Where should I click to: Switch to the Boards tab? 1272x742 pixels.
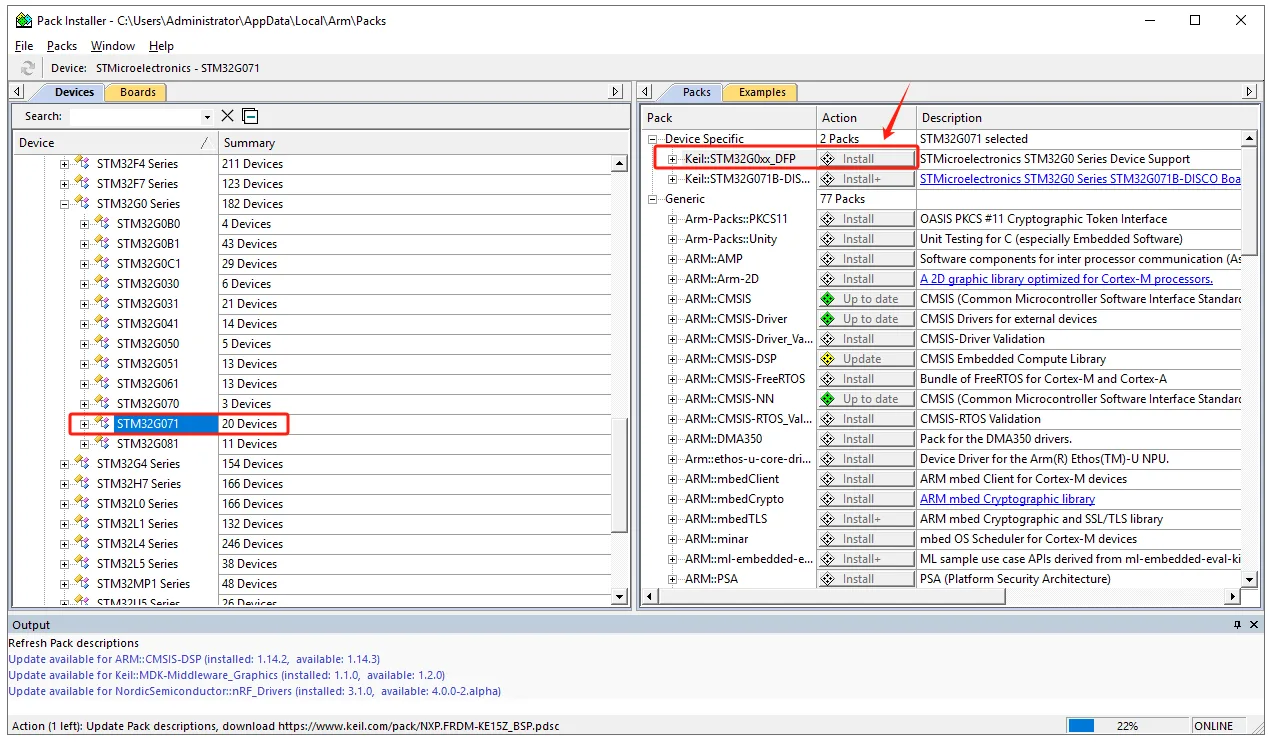pyautogui.click(x=137, y=92)
